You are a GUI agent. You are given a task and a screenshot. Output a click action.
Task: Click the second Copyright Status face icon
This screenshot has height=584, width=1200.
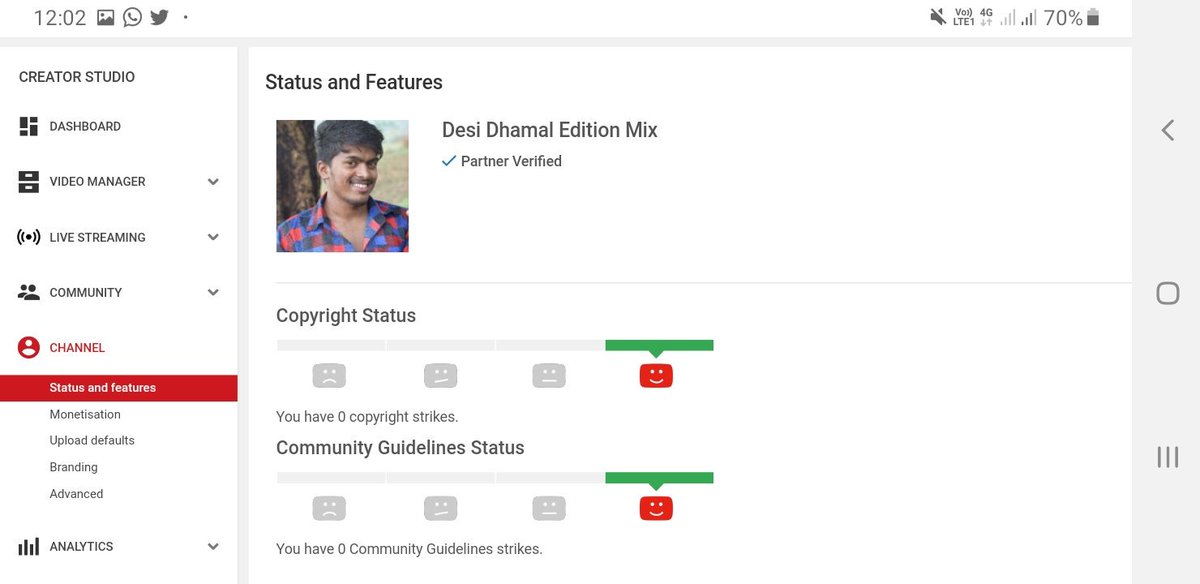(440, 376)
